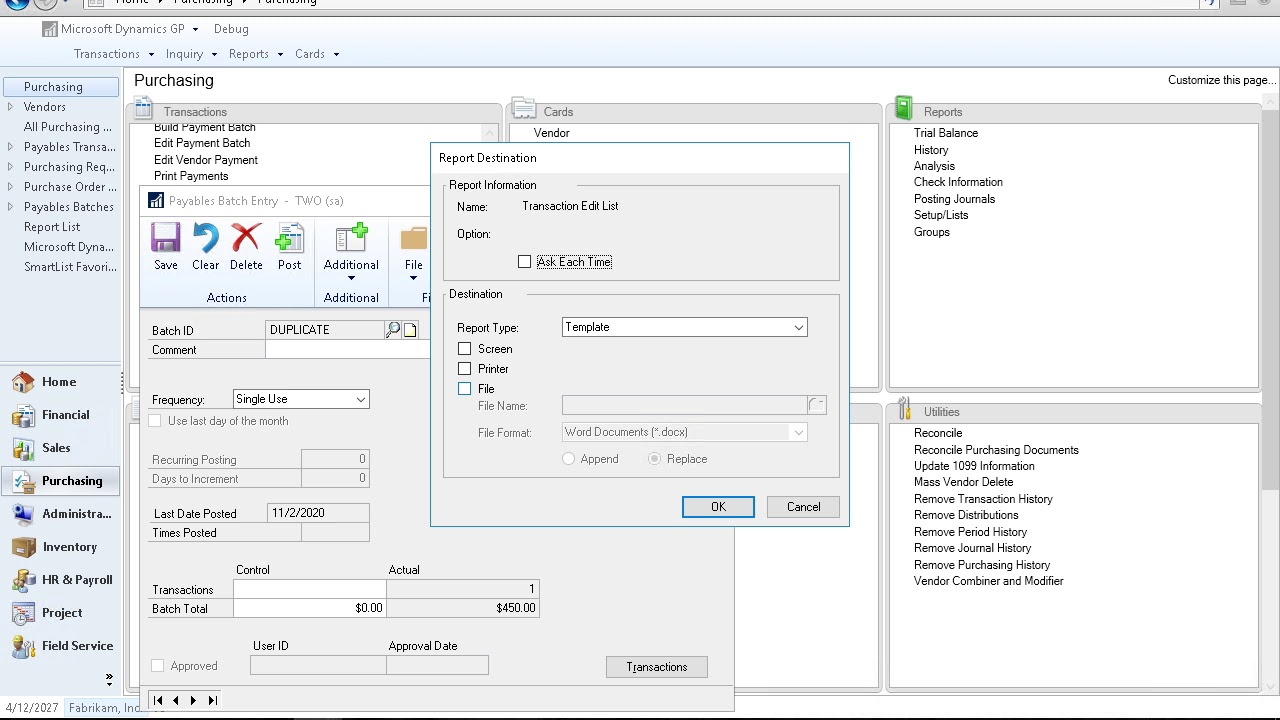Open the Field Service navigation button

pos(60,646)
